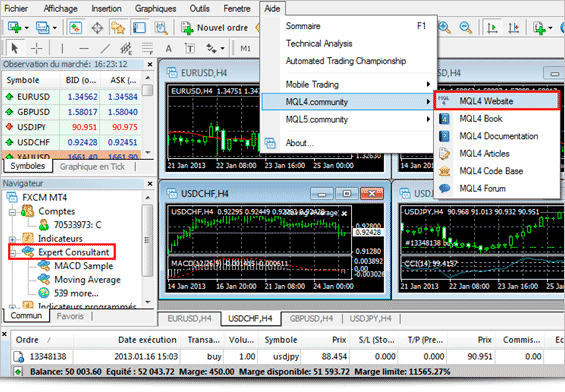Expand the Indicateurs tree node
The height and width of the screenshot is (392, 565).
point(13,239)
